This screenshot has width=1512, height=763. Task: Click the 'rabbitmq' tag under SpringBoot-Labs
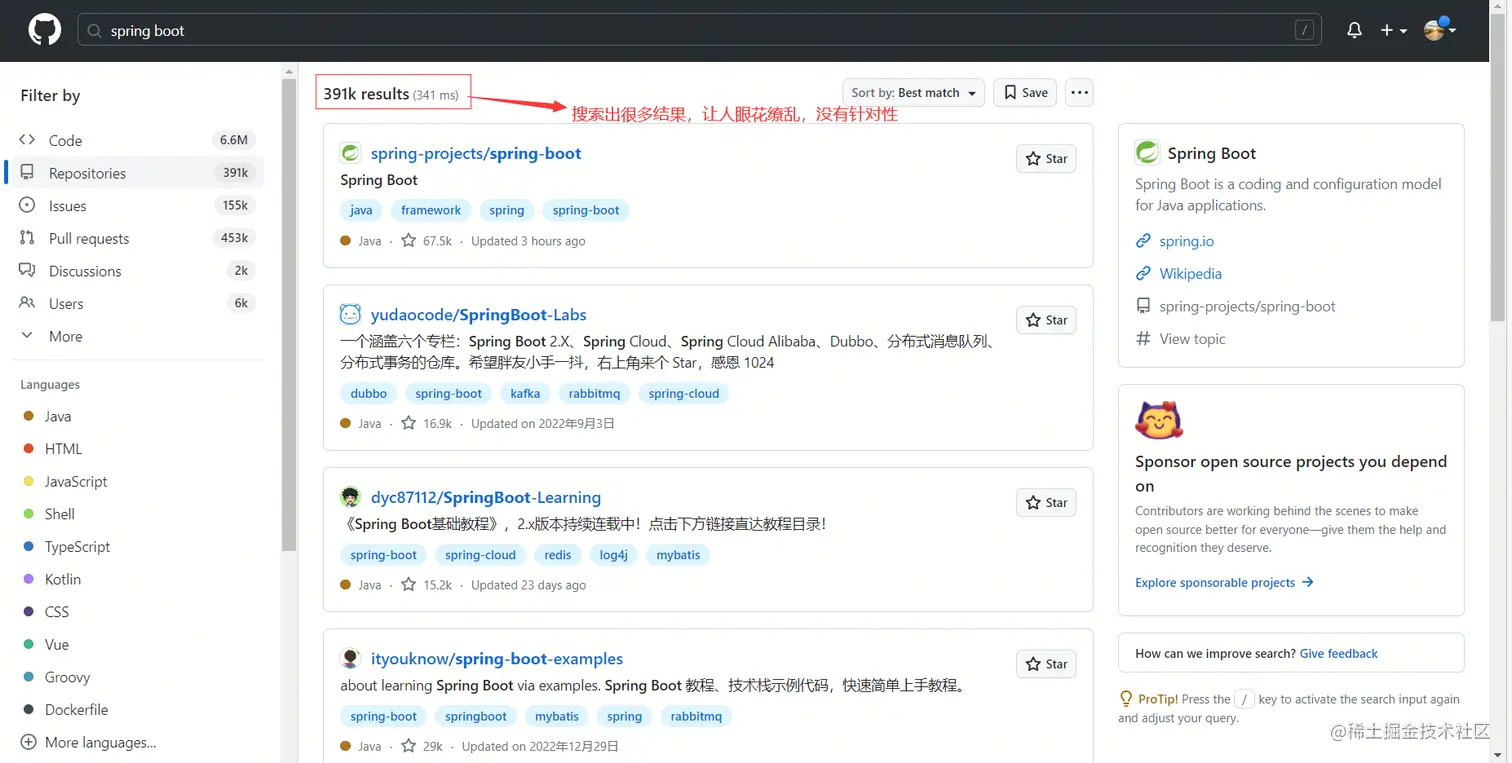(x=594, y=393)
